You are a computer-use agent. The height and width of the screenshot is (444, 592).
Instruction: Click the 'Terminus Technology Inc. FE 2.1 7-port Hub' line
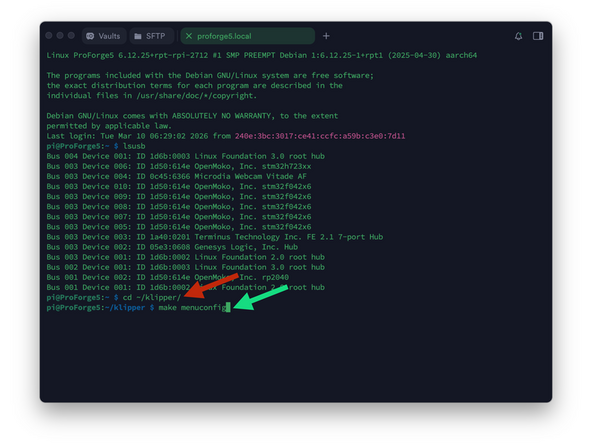click(x=215, y=237)
